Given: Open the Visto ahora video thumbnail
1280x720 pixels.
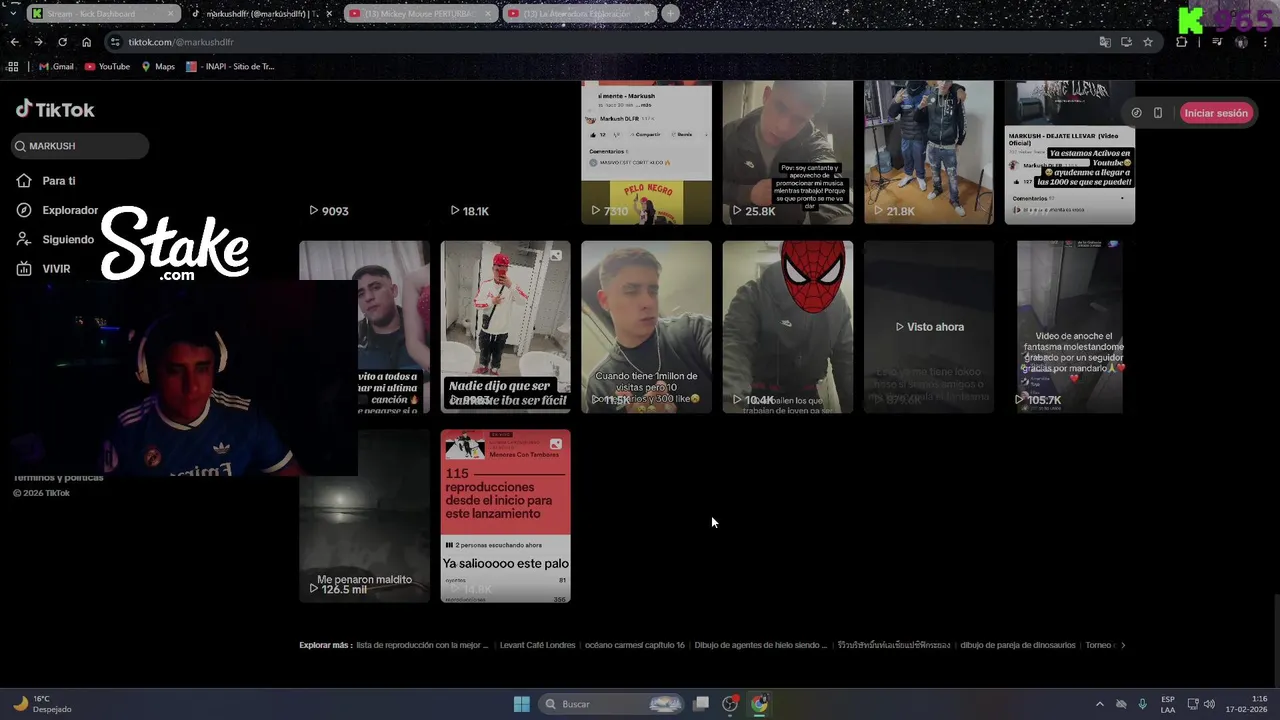Looking at the screenshot, I should tap(929, 327).
